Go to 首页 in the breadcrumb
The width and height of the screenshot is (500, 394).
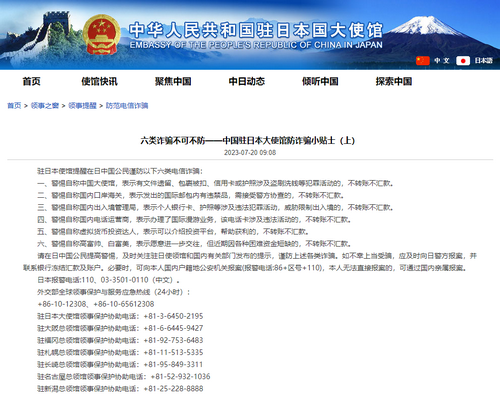pyautogui.click(x=14, y=106)
